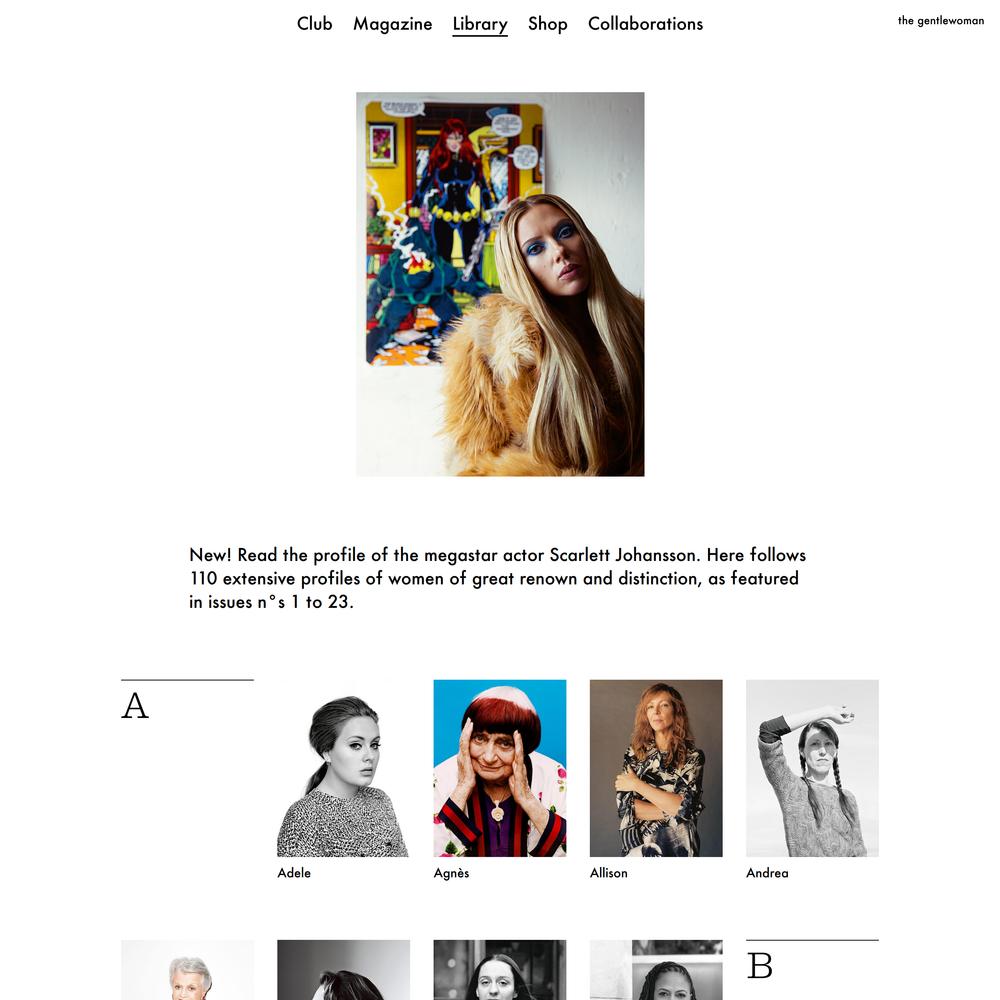
Task: Open Andrea's portrait with braids
Action: coord(812,768)
